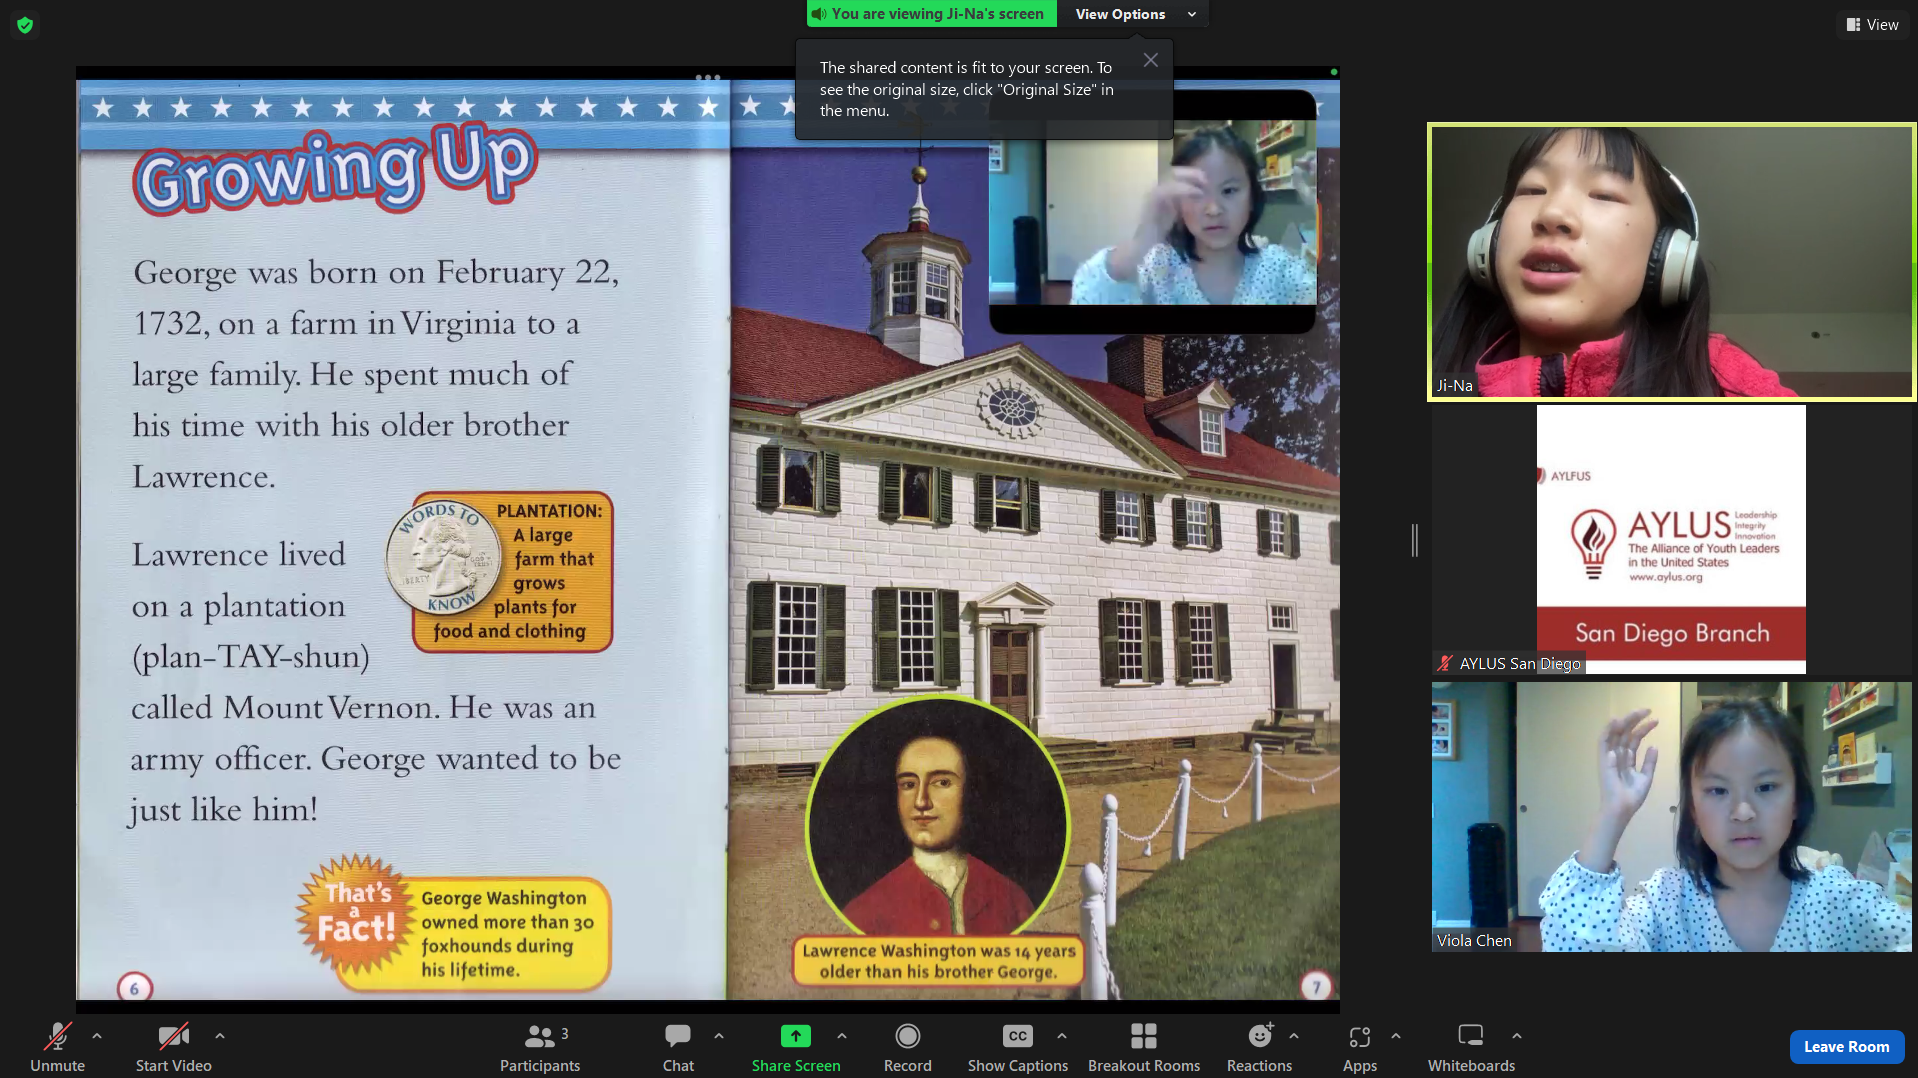1918x1078 pixels.
Task: Click the View layout button
Action: pyautogui.click(x=1872, y=24)
